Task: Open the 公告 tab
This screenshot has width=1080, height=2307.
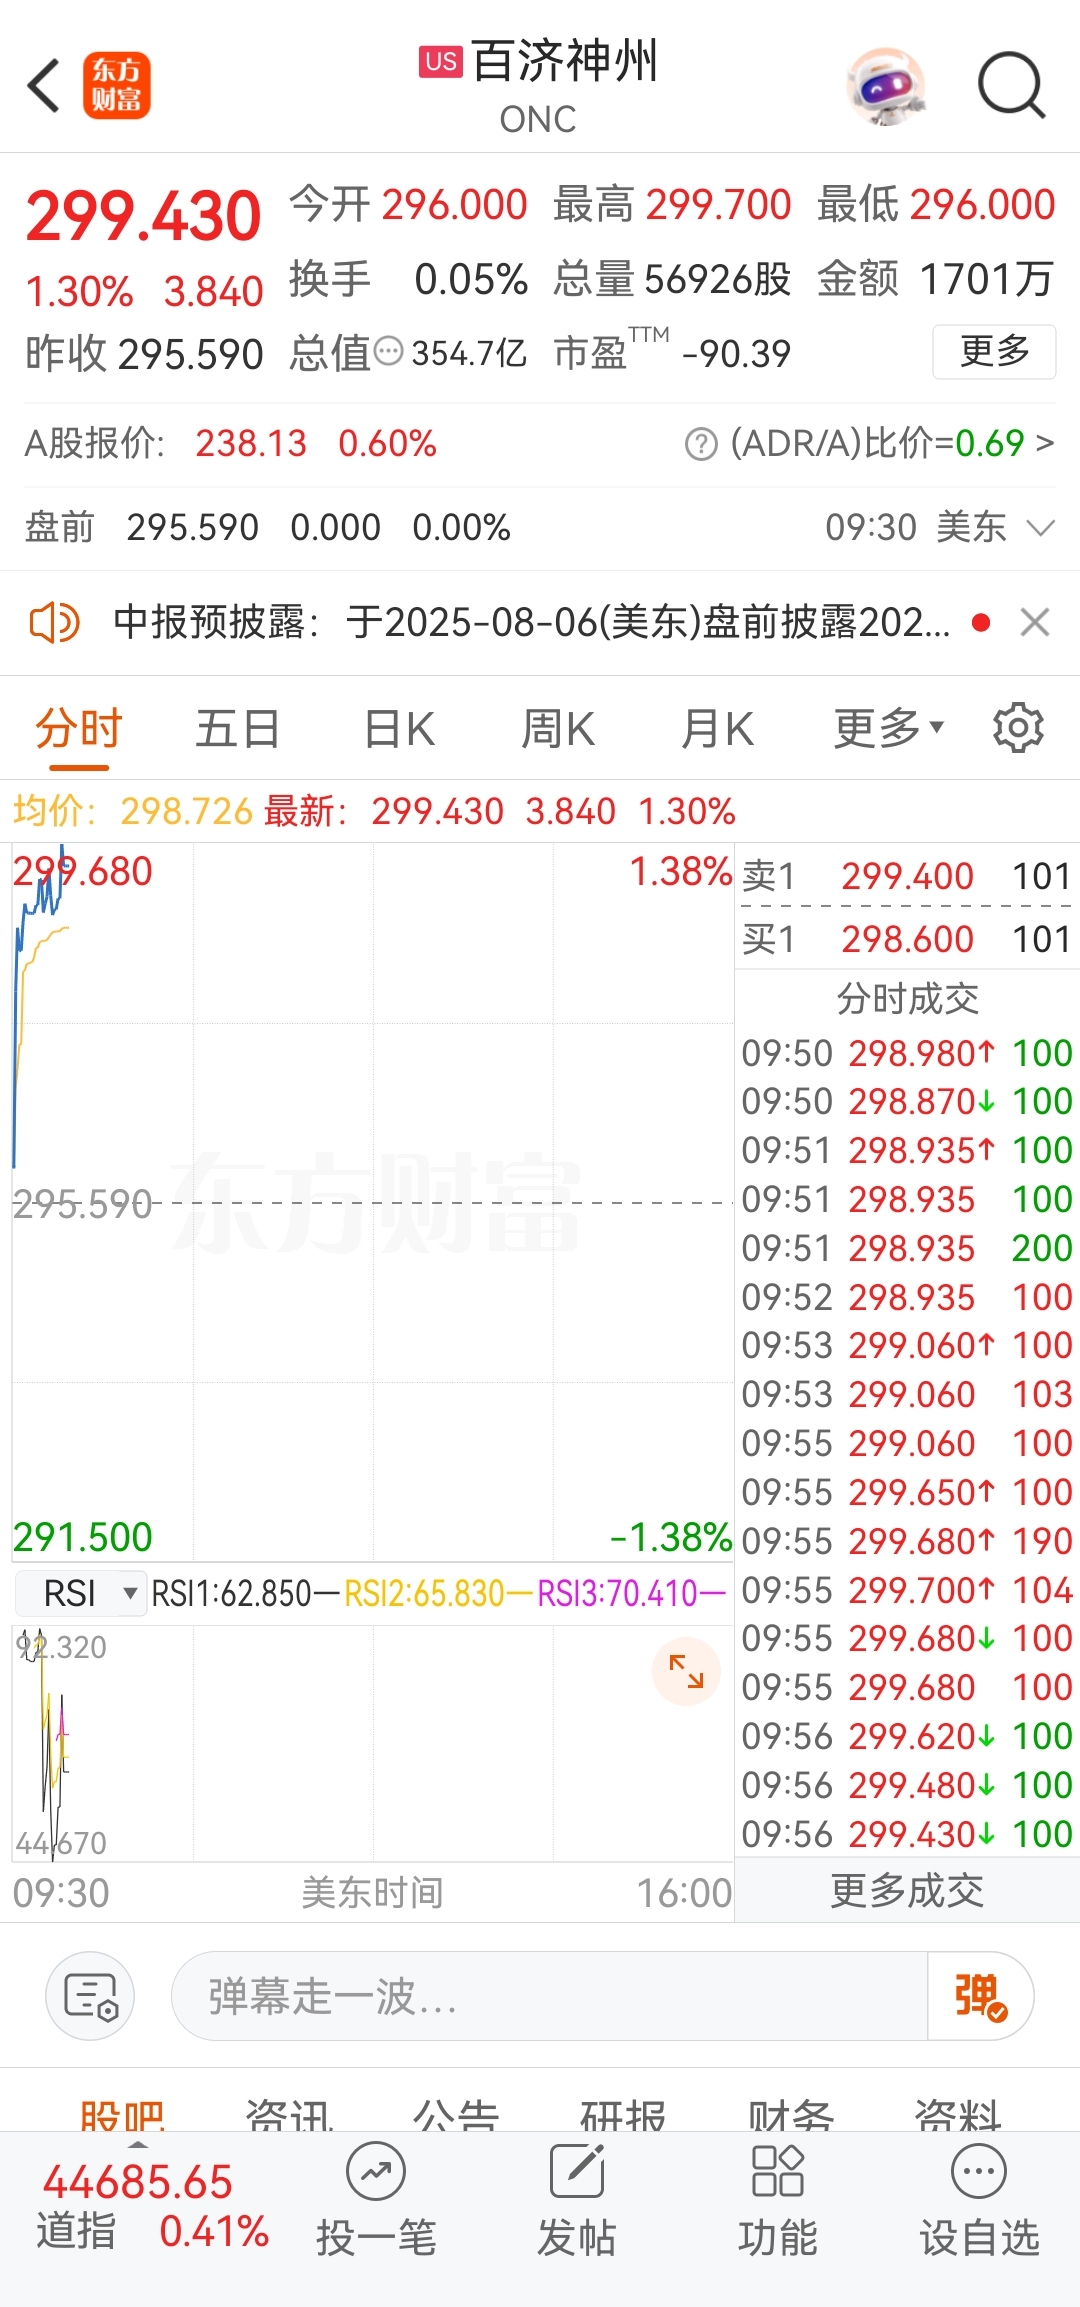Action: [x=456, y=2114]
